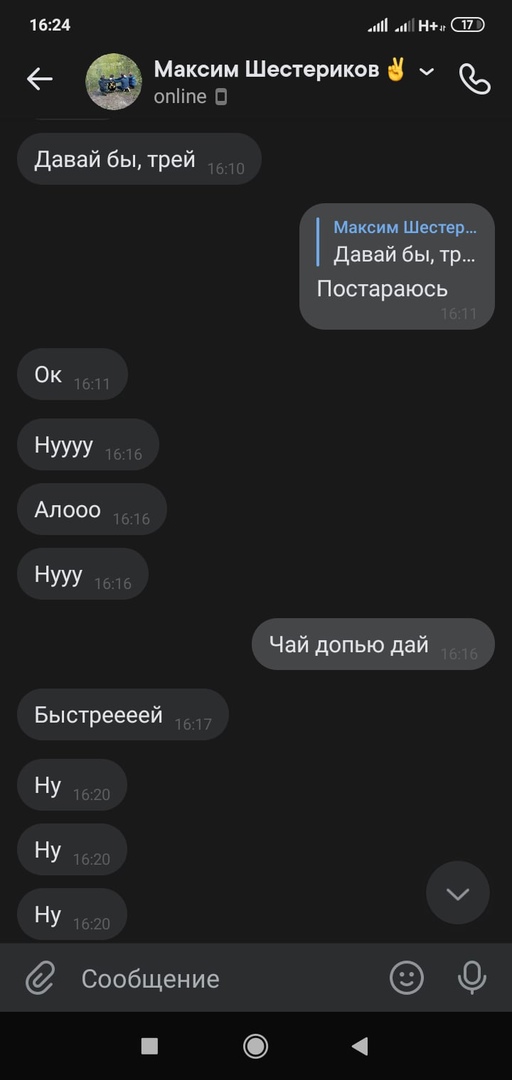Image resolution: width=512 pixels, height=1080 pixels.
Task: Focus the Сообщение text input field
Action: tap(227, 978)
